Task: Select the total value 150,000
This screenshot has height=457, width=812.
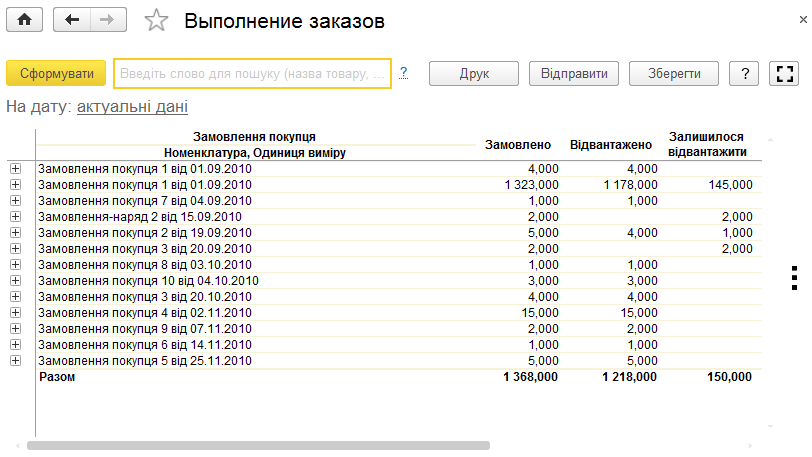Action: click(729, 377)
